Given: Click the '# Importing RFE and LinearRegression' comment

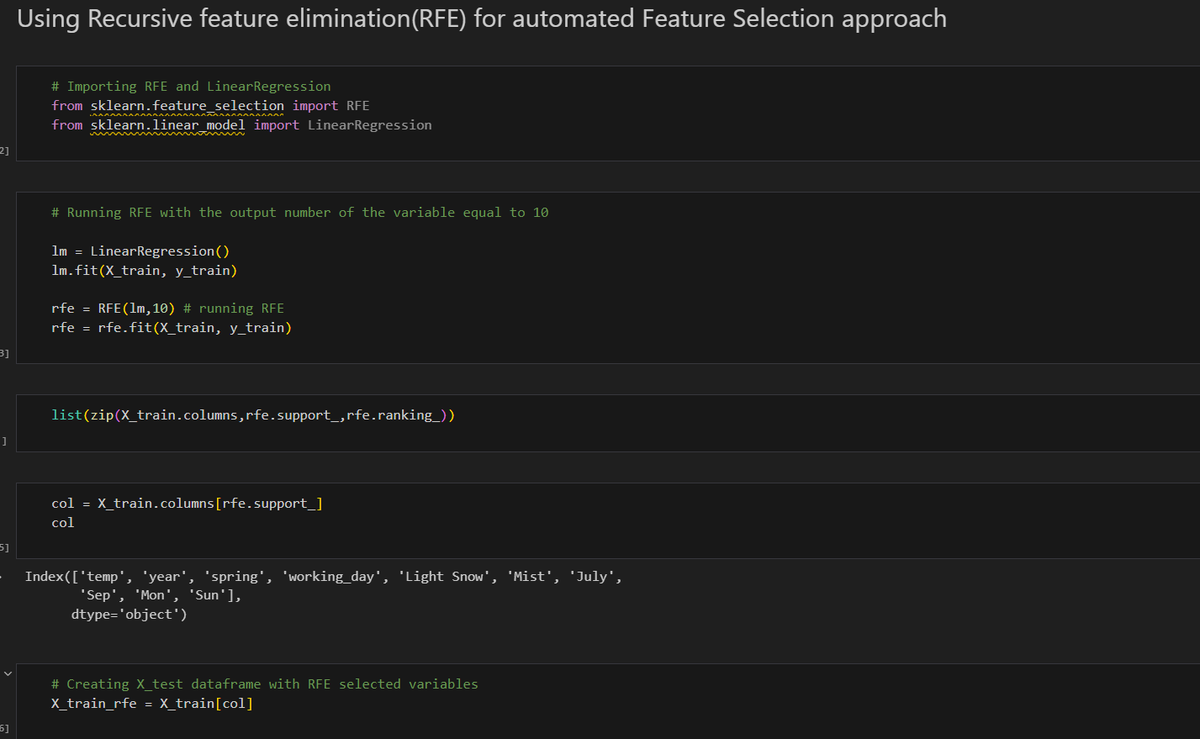Looking at the screenshot, I should tap(191, 86).
